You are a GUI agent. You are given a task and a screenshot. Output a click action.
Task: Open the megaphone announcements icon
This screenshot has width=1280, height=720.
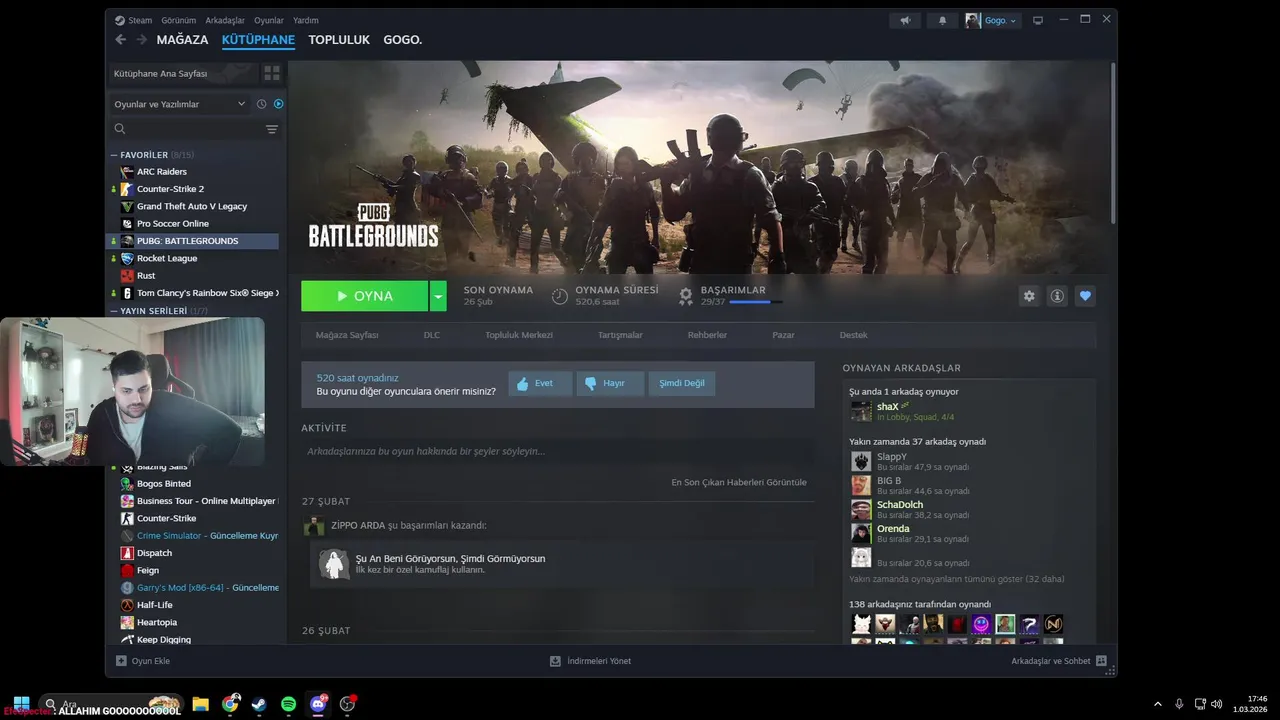coord(905,20)
